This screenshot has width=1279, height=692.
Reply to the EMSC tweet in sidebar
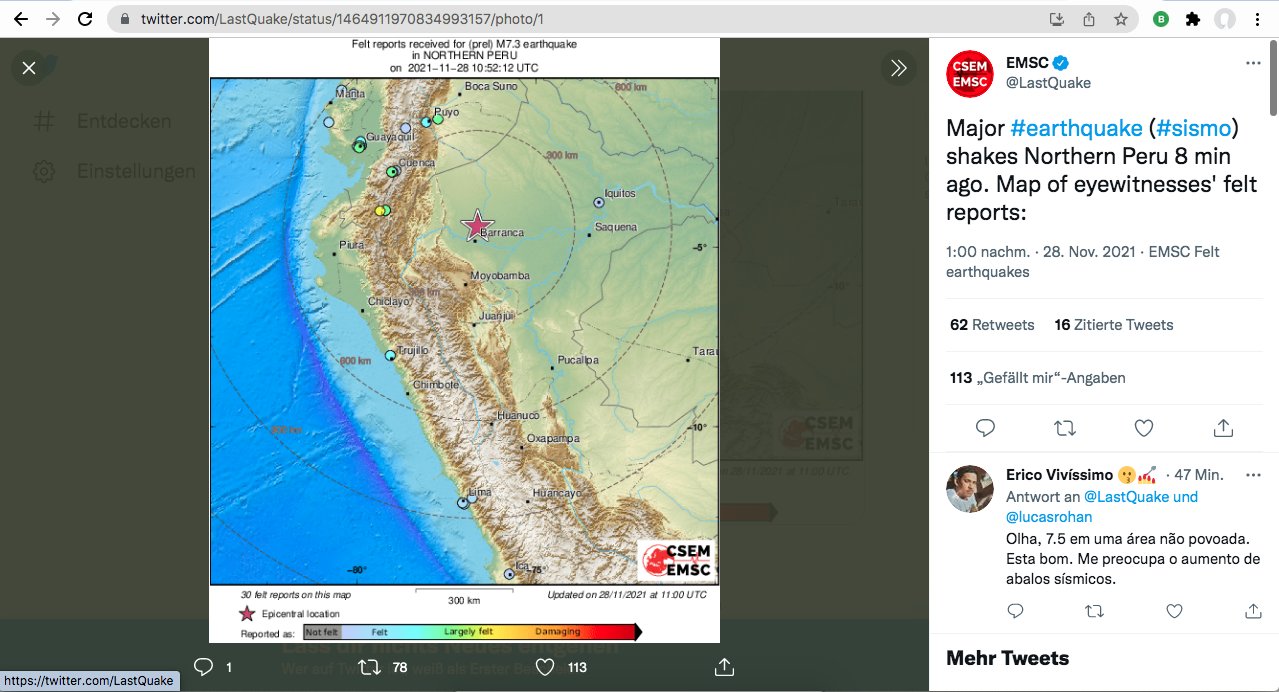point(985,428)
